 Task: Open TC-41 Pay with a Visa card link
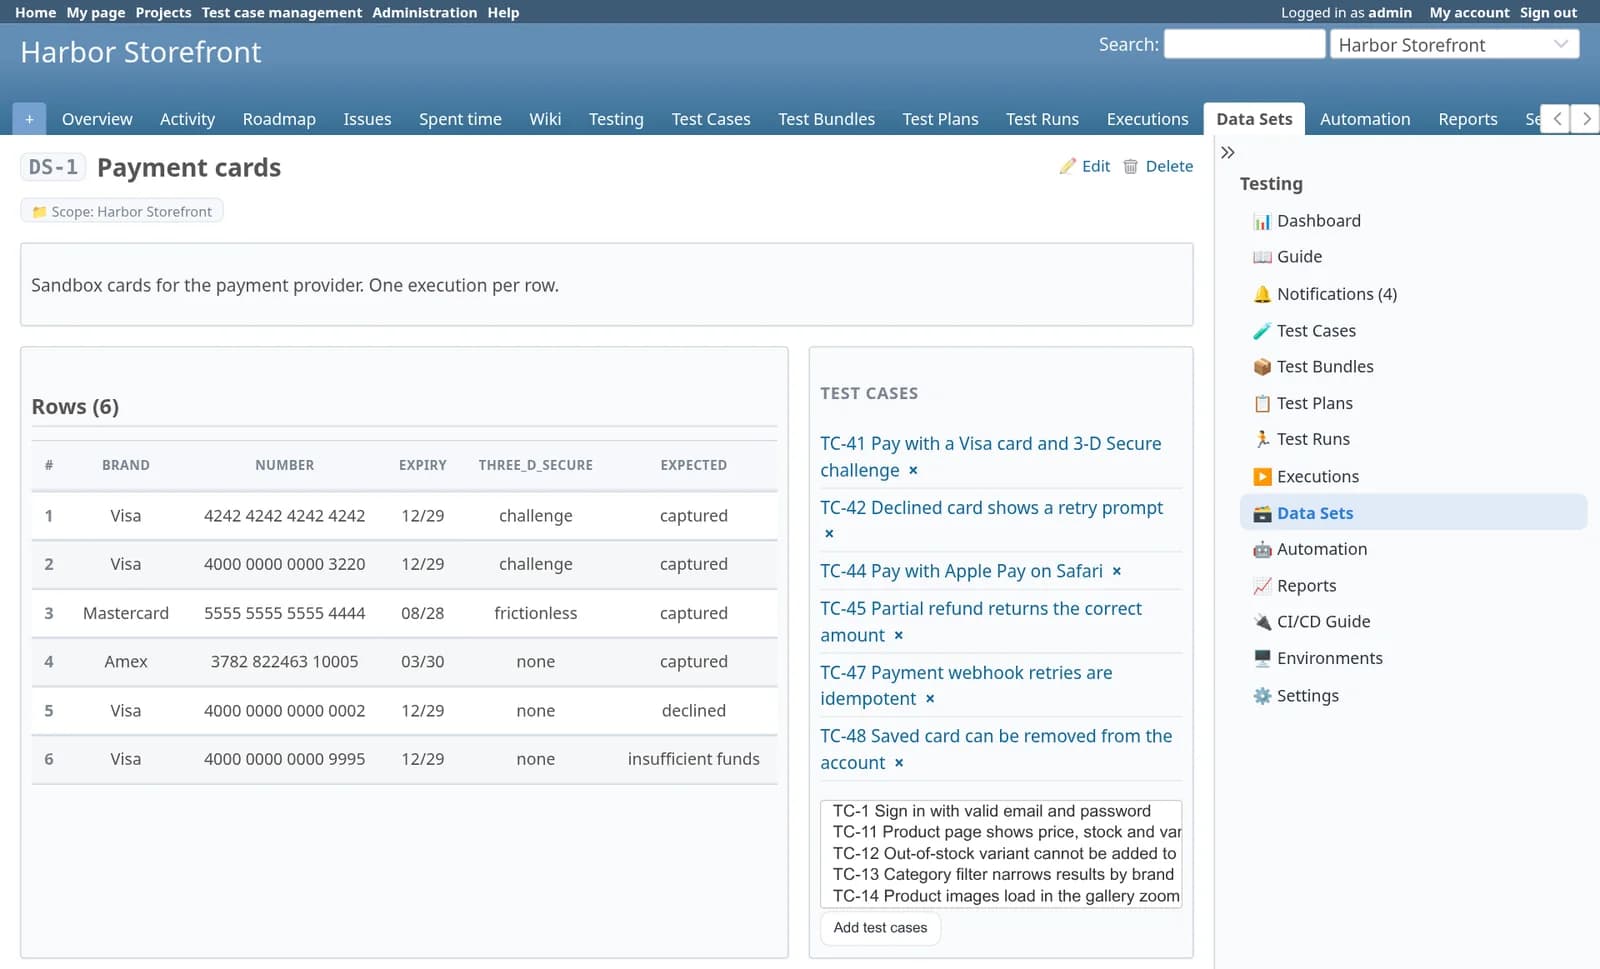(990, 457)
